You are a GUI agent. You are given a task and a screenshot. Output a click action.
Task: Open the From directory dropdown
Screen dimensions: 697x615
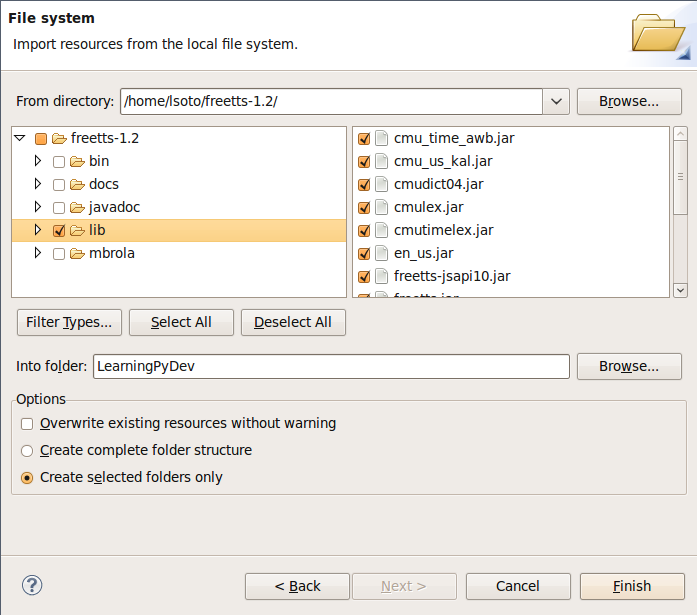(x=556, y=101)
